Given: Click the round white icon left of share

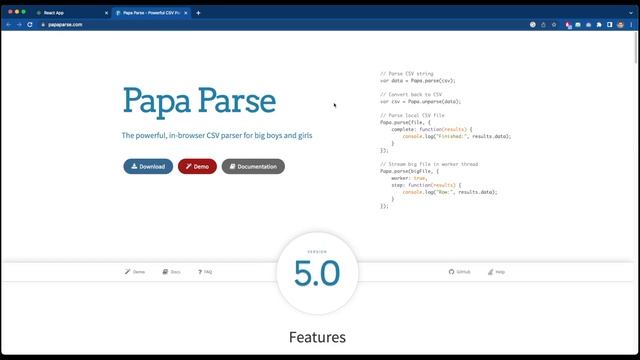Looking at the screenshot, I should pyautogui.click(x=533, y=24).
